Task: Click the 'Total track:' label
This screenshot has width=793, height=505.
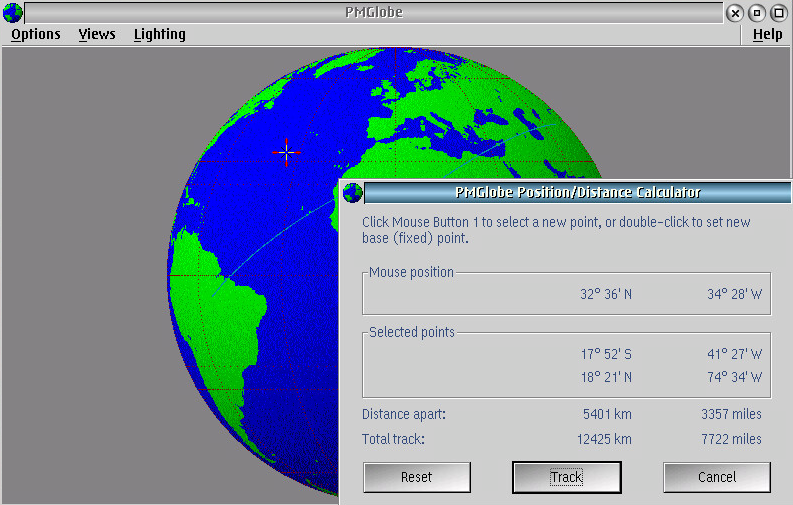Action: tap(393, 439)
